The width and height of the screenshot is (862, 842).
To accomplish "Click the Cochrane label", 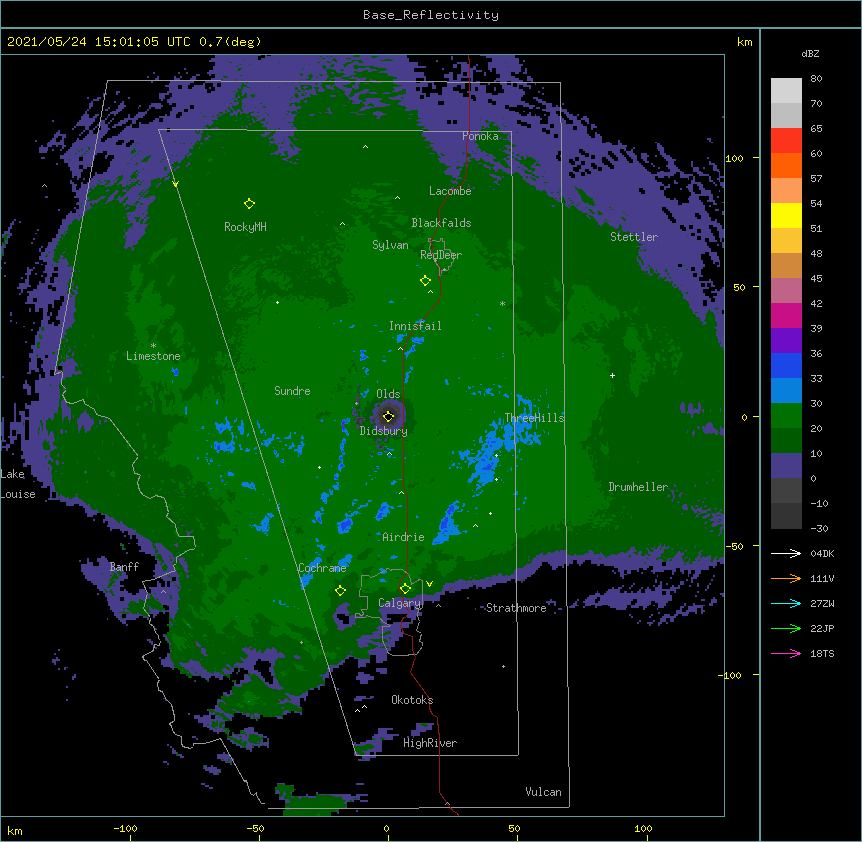I will [x=322, y=568].
